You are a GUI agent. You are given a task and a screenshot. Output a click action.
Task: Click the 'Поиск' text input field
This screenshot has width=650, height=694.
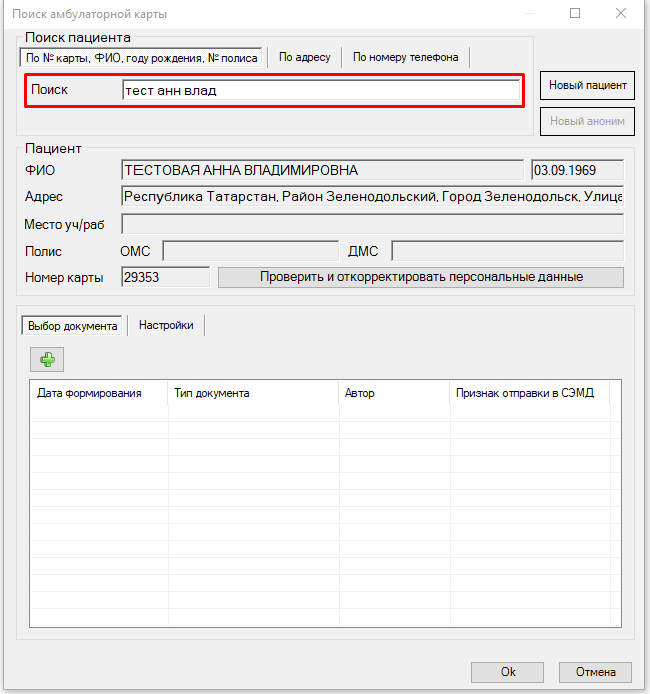point(320,91)
